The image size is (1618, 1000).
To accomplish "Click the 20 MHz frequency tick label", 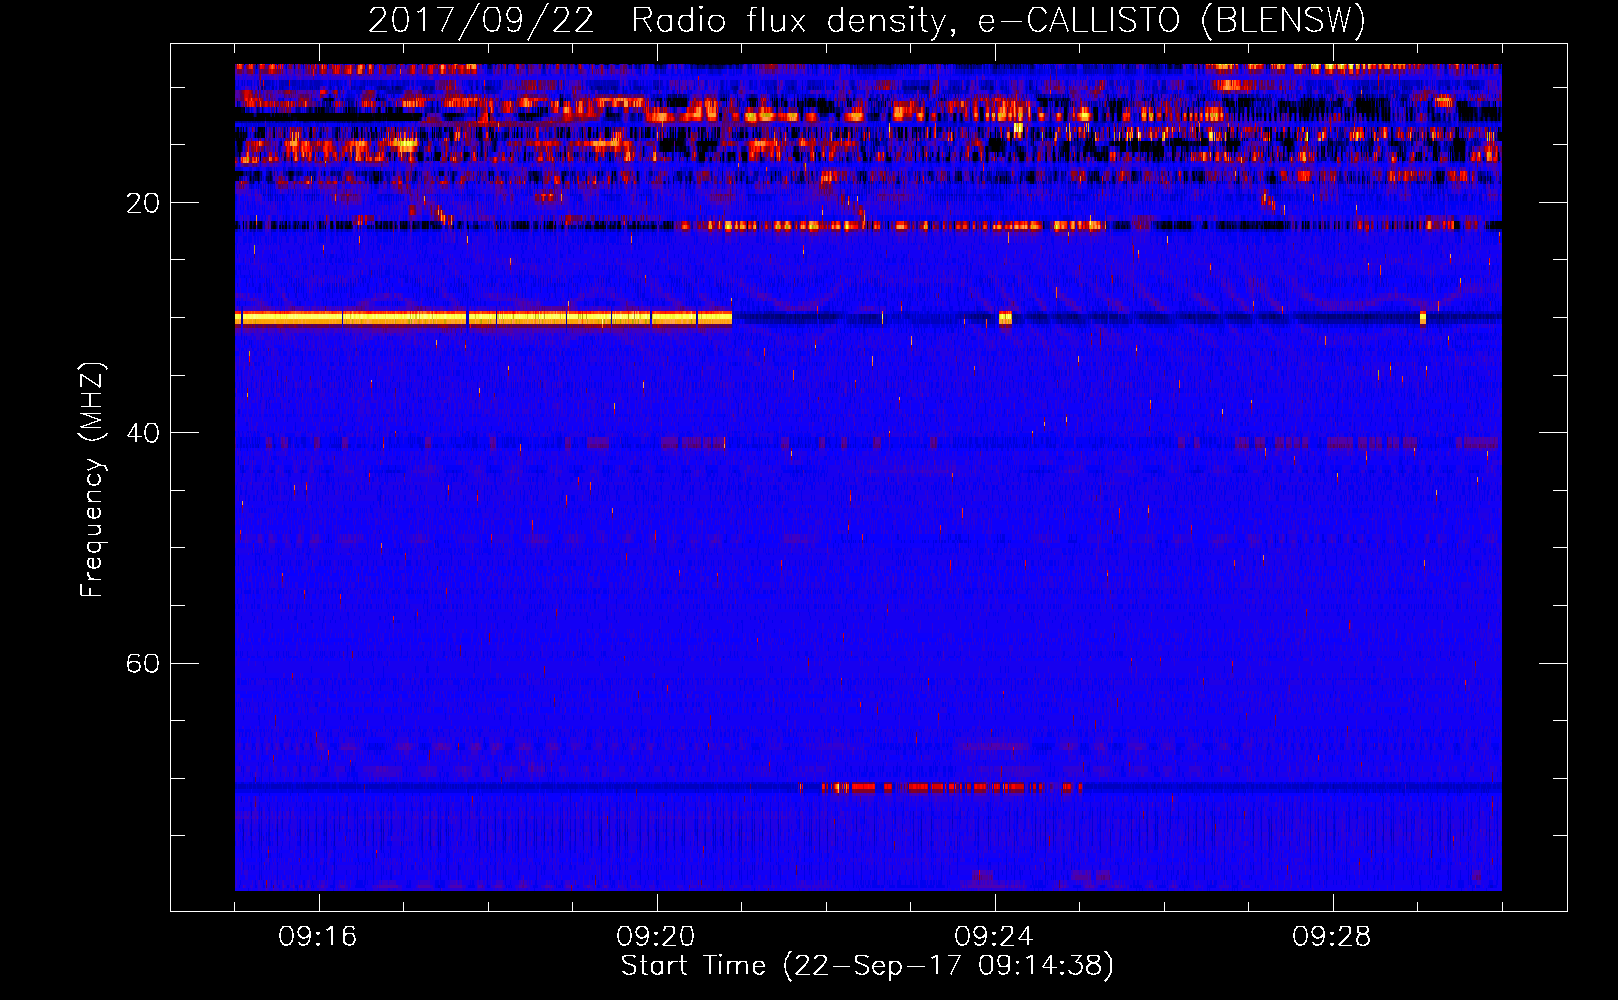I will 142,203.
